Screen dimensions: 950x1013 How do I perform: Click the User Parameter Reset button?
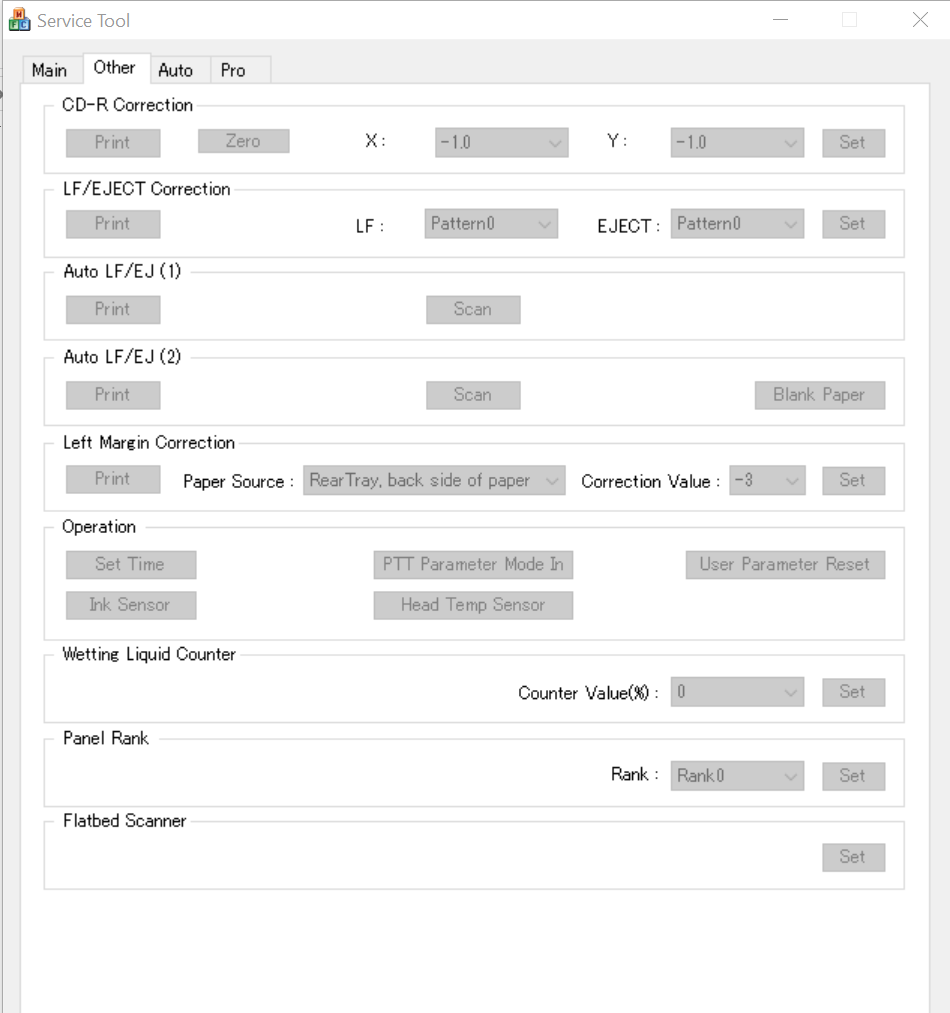[785, 565]
